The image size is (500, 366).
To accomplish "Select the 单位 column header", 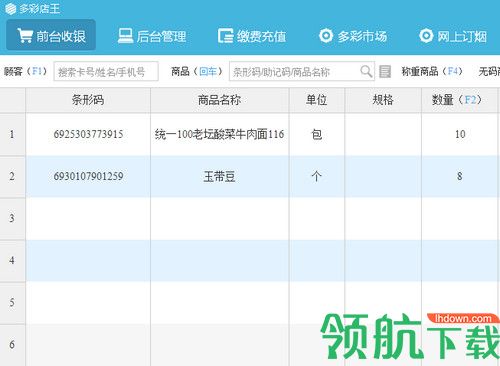I will (x=317, y=100).
